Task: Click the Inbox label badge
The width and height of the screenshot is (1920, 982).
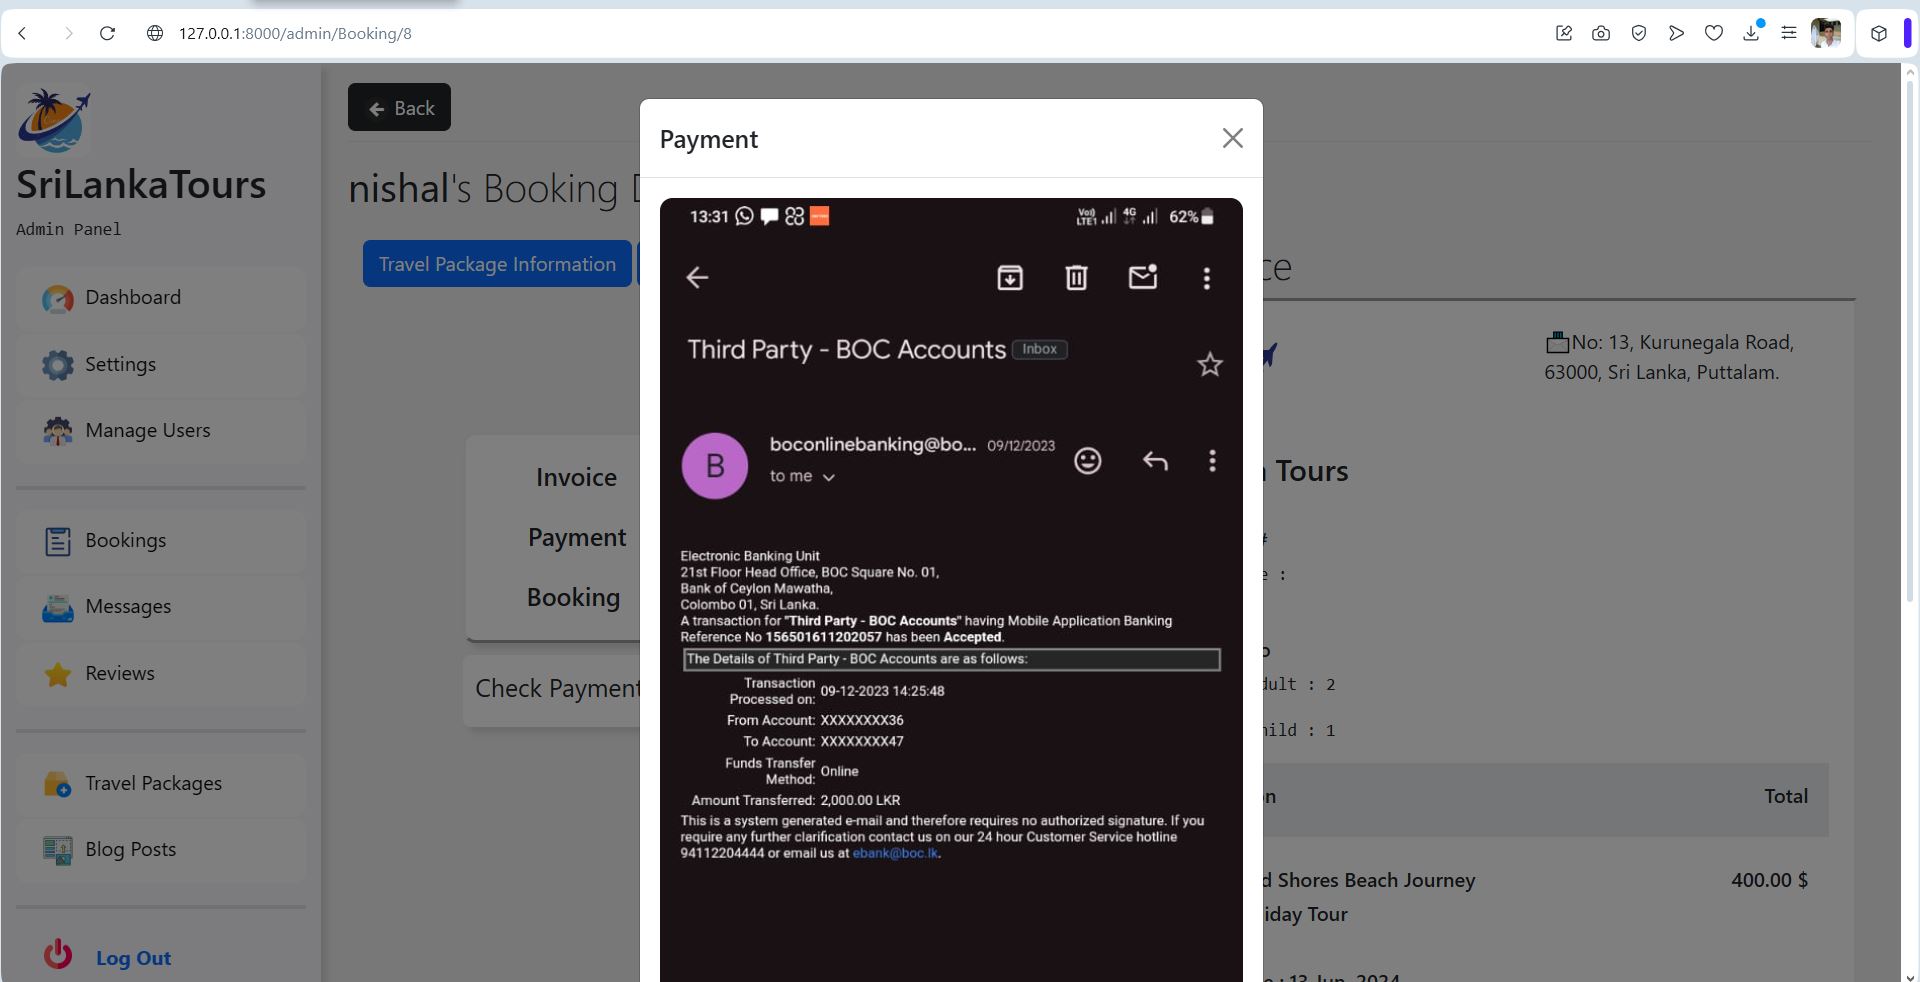Action: click(x=1040, y=349)
